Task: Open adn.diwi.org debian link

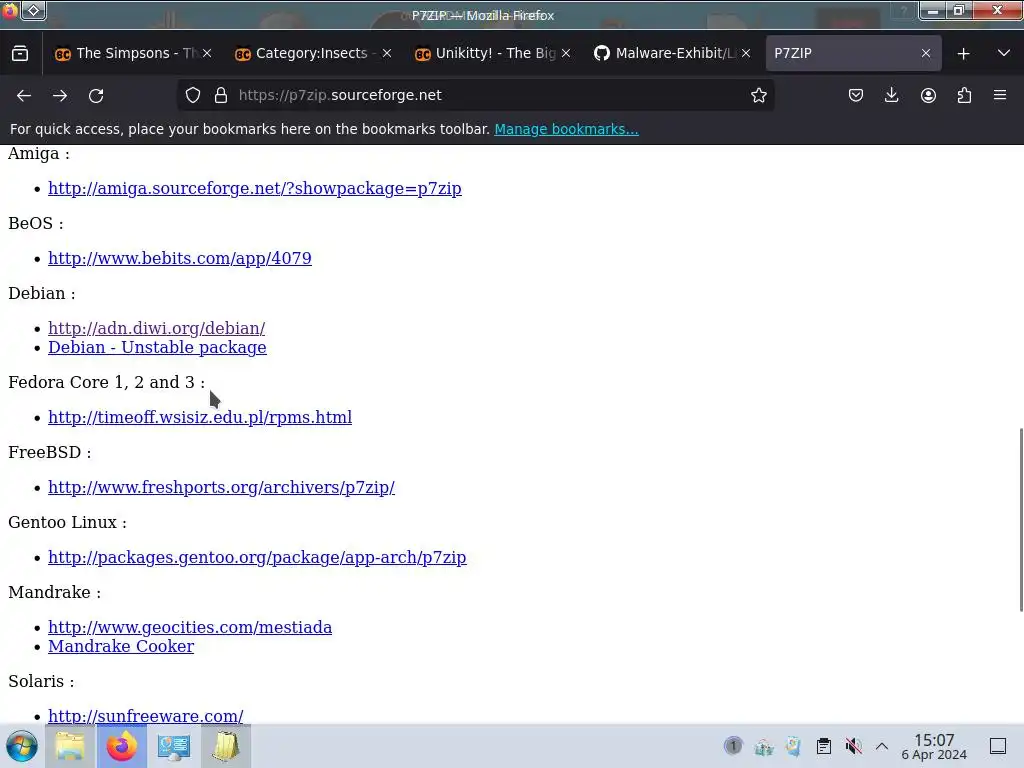Action: coord(157,328)
